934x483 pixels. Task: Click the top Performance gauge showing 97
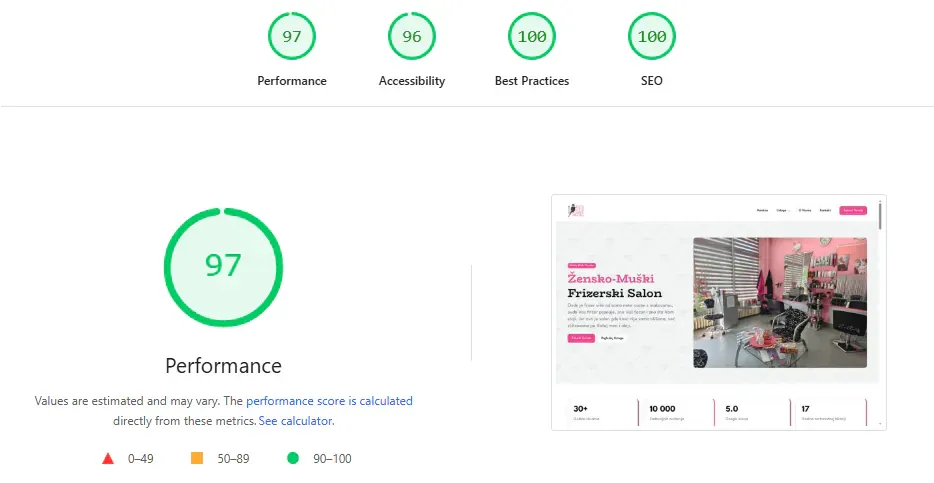[291, 37]
